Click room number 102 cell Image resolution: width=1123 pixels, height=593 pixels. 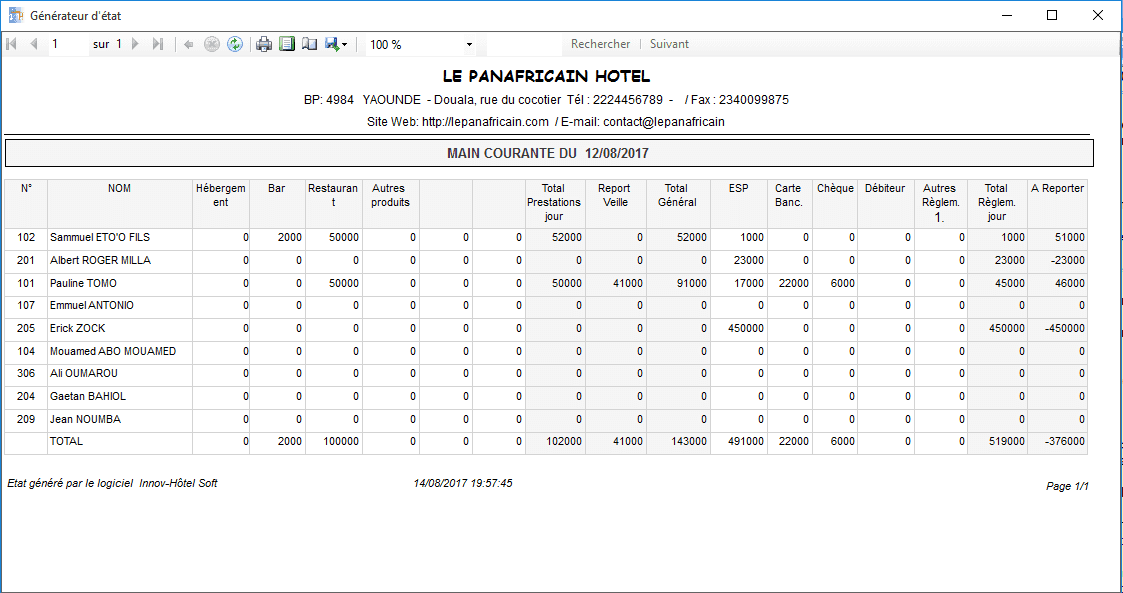pos(26,237)
